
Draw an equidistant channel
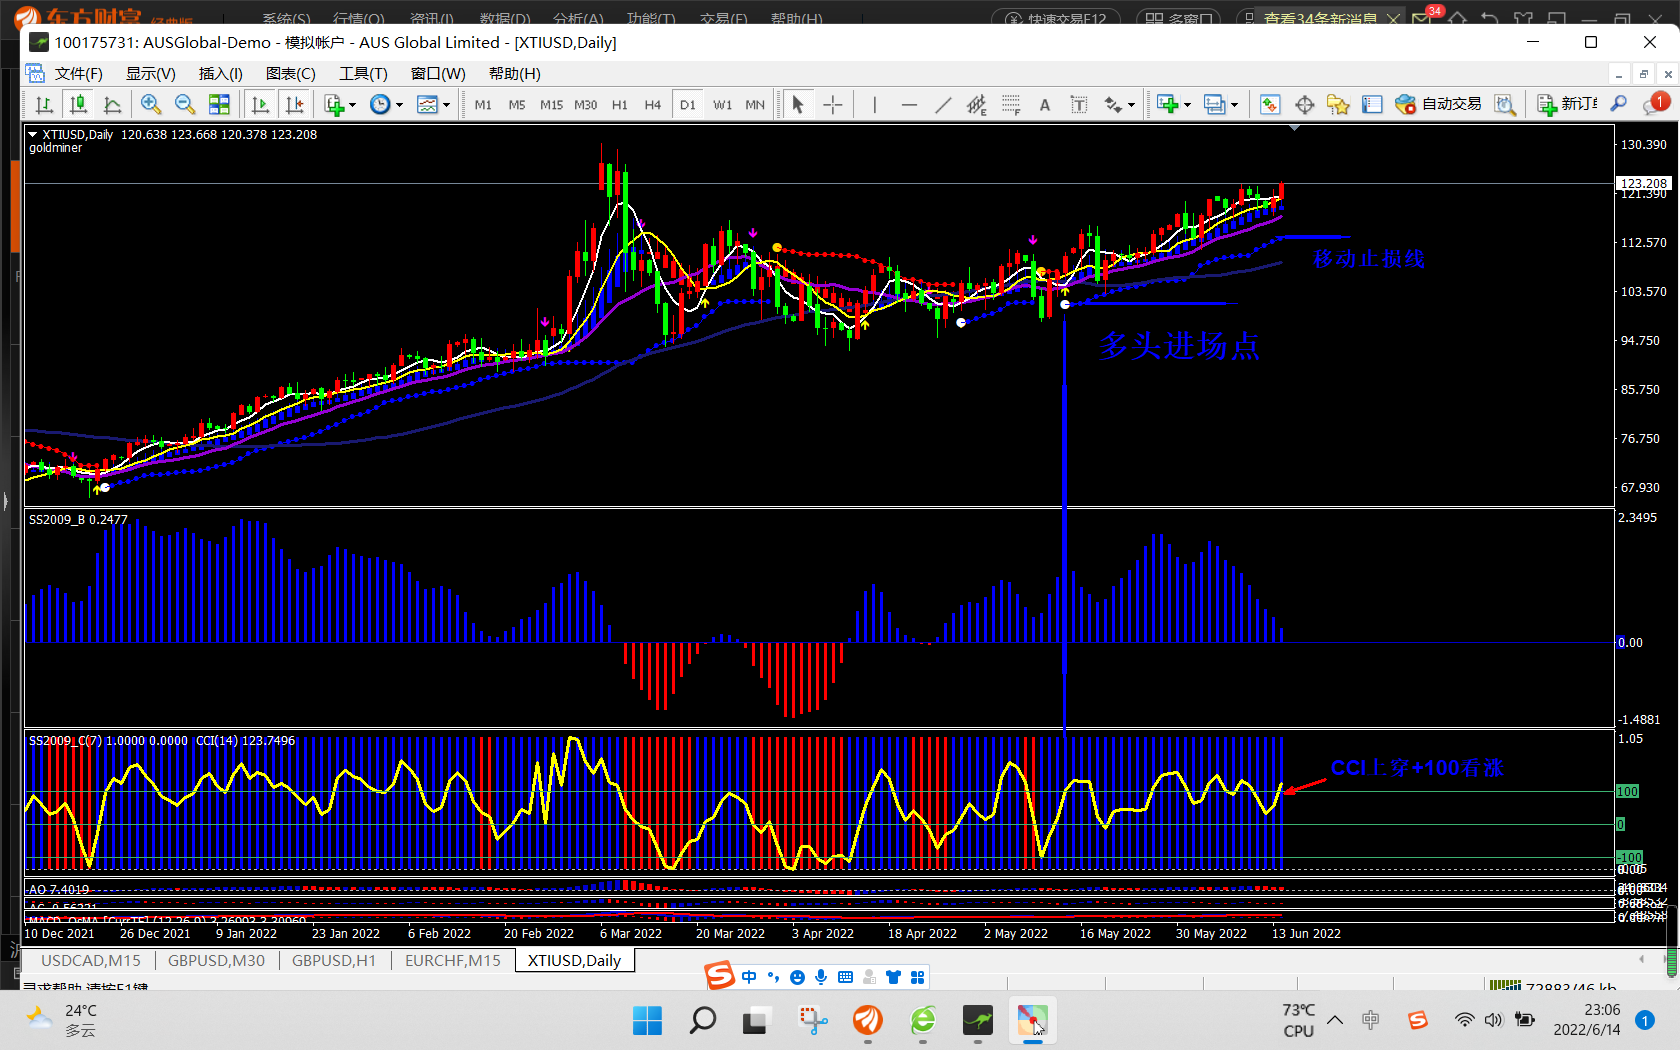click(977, 104)
